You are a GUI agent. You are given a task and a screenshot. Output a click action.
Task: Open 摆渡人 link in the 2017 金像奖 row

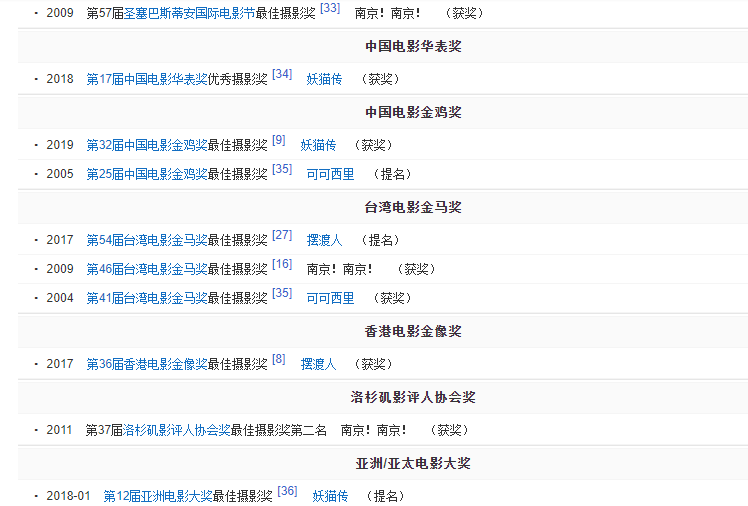click(318, 364)
